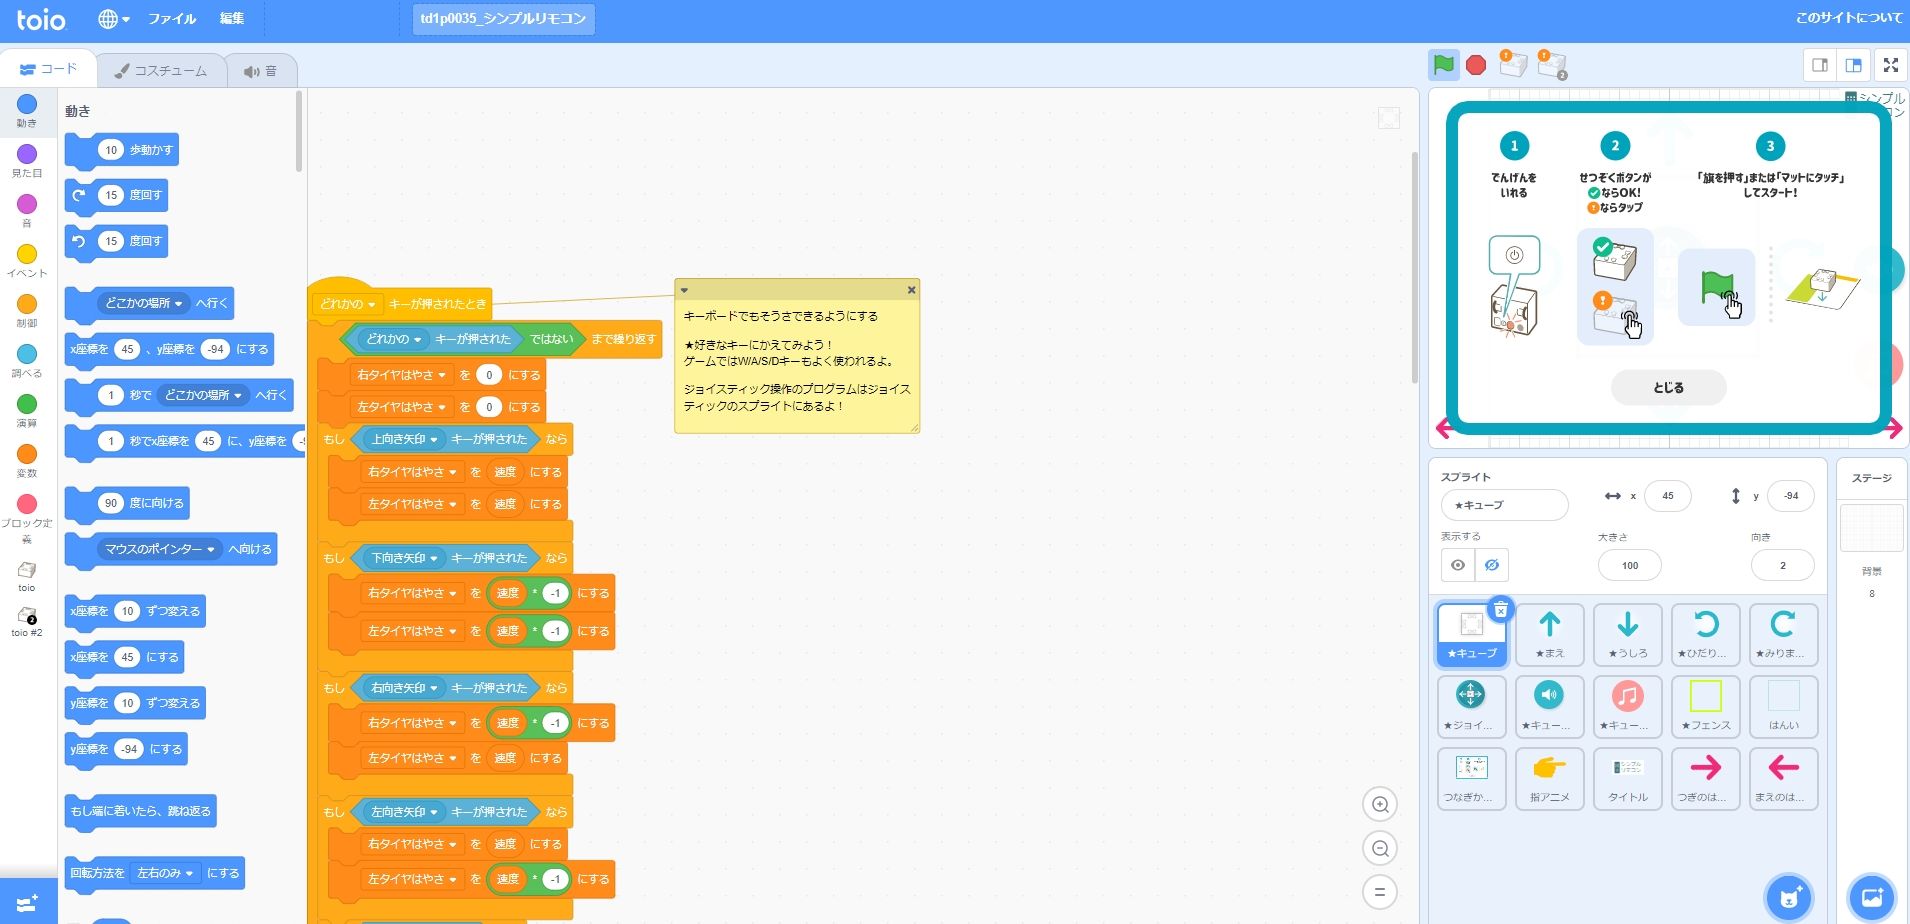Open このサイトについて link
Screen dimensions: 1910x924
click(1848, 18)
